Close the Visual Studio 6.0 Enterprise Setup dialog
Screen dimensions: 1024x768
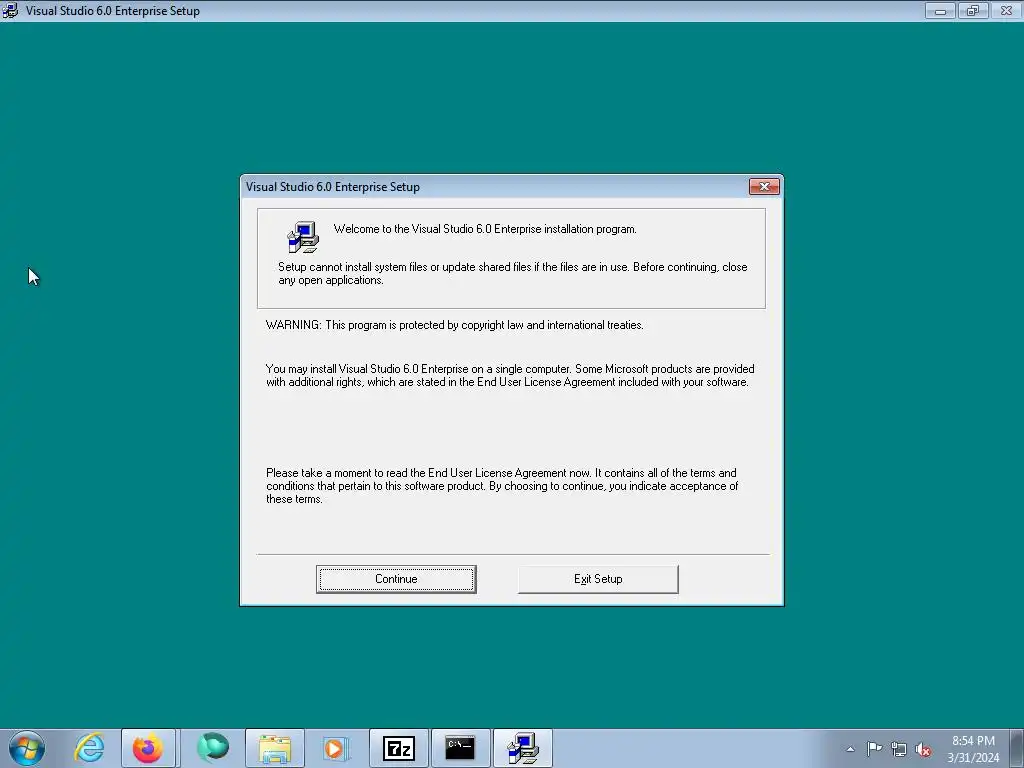click(x=764, y=187)
